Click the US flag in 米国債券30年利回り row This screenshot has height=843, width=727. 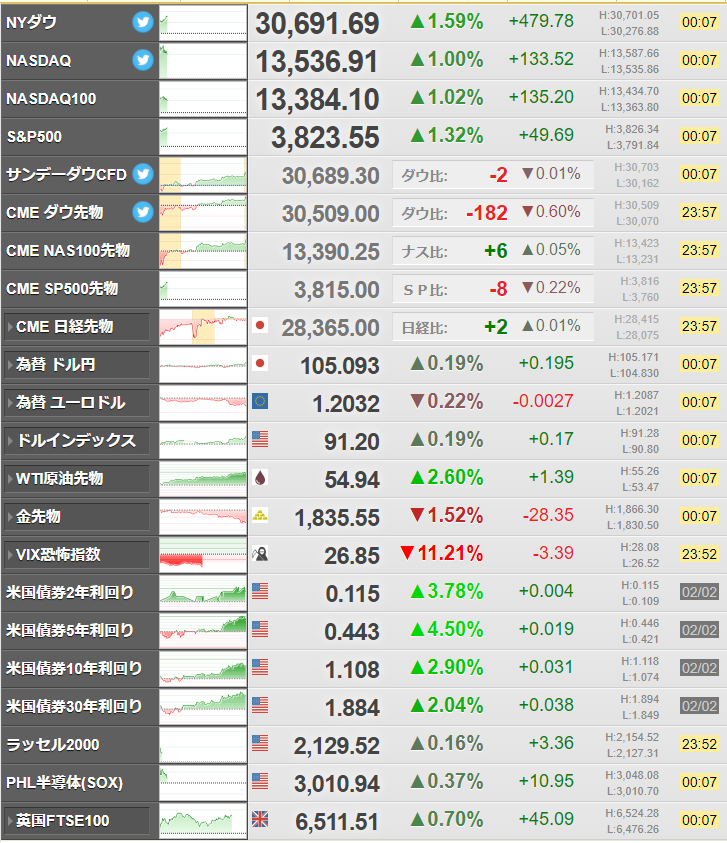click(x=260, y=705)
